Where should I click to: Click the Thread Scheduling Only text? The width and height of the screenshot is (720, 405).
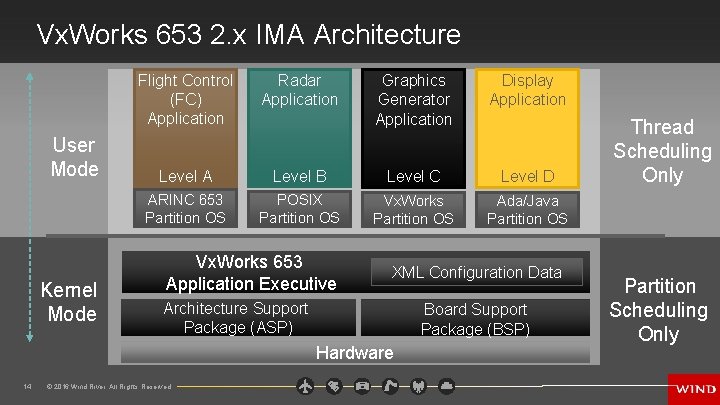pyautogui.click(x=662, y=151)
